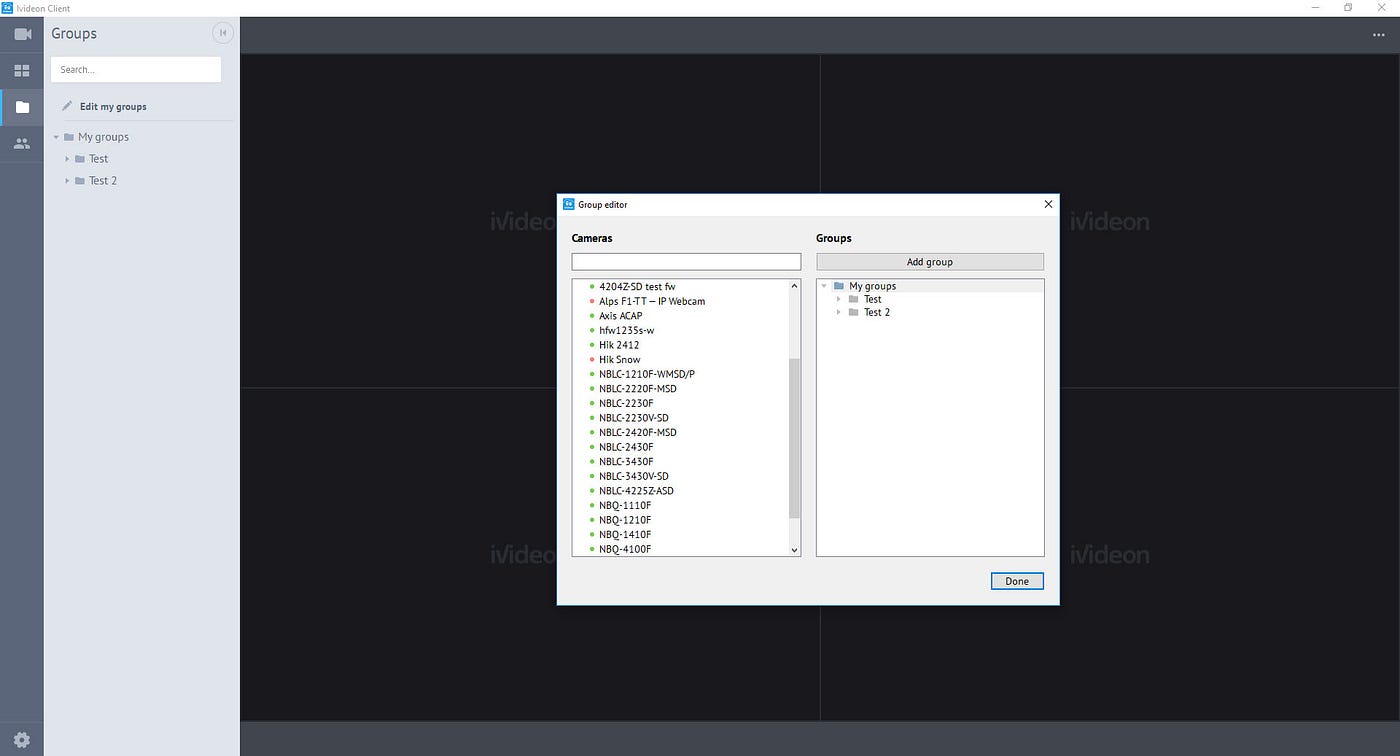The width and height of the screenshot is (1400, 756).
Task: Select Test label in dialog Groups tree
Action: [873, 299]
